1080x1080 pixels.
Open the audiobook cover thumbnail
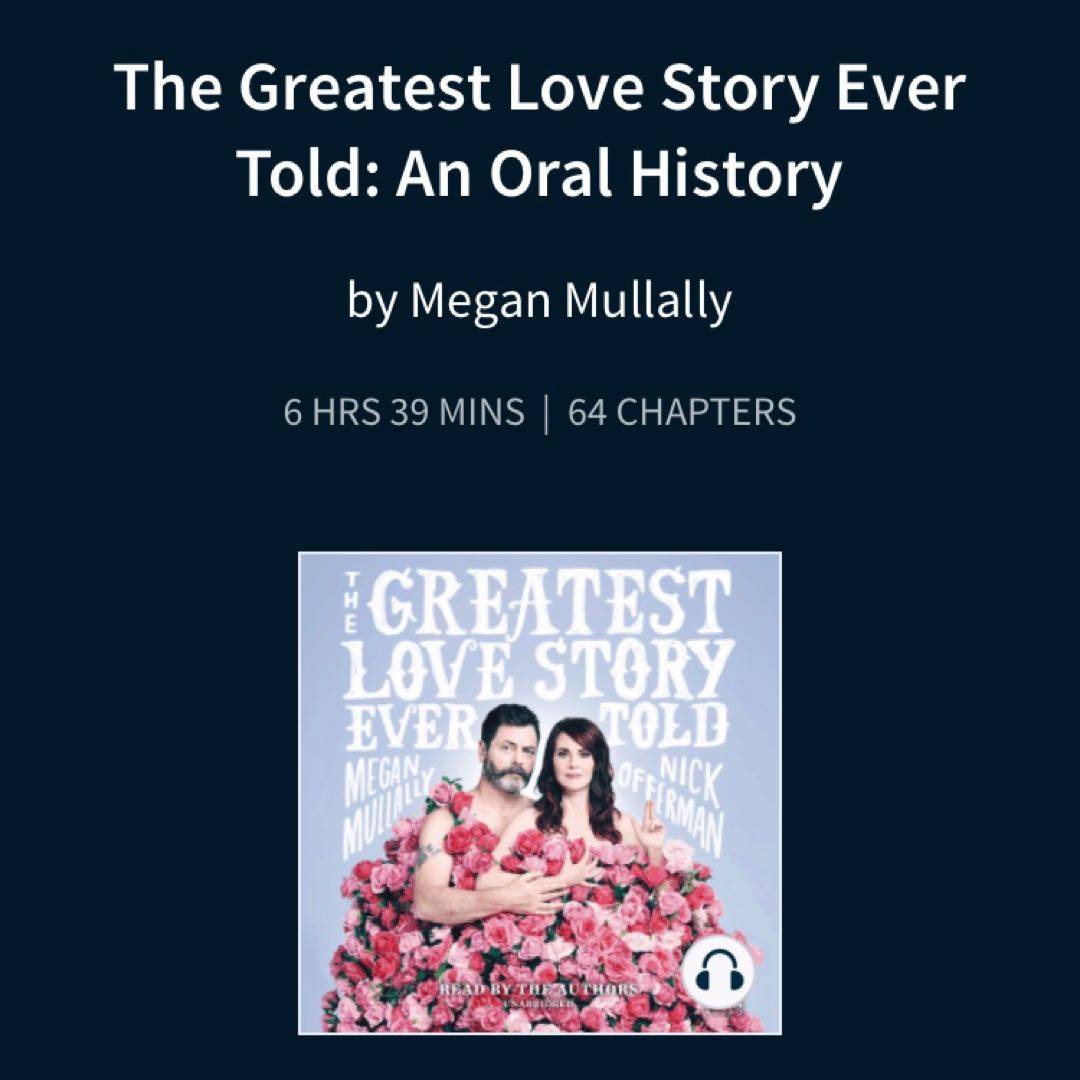click(540, 793)
